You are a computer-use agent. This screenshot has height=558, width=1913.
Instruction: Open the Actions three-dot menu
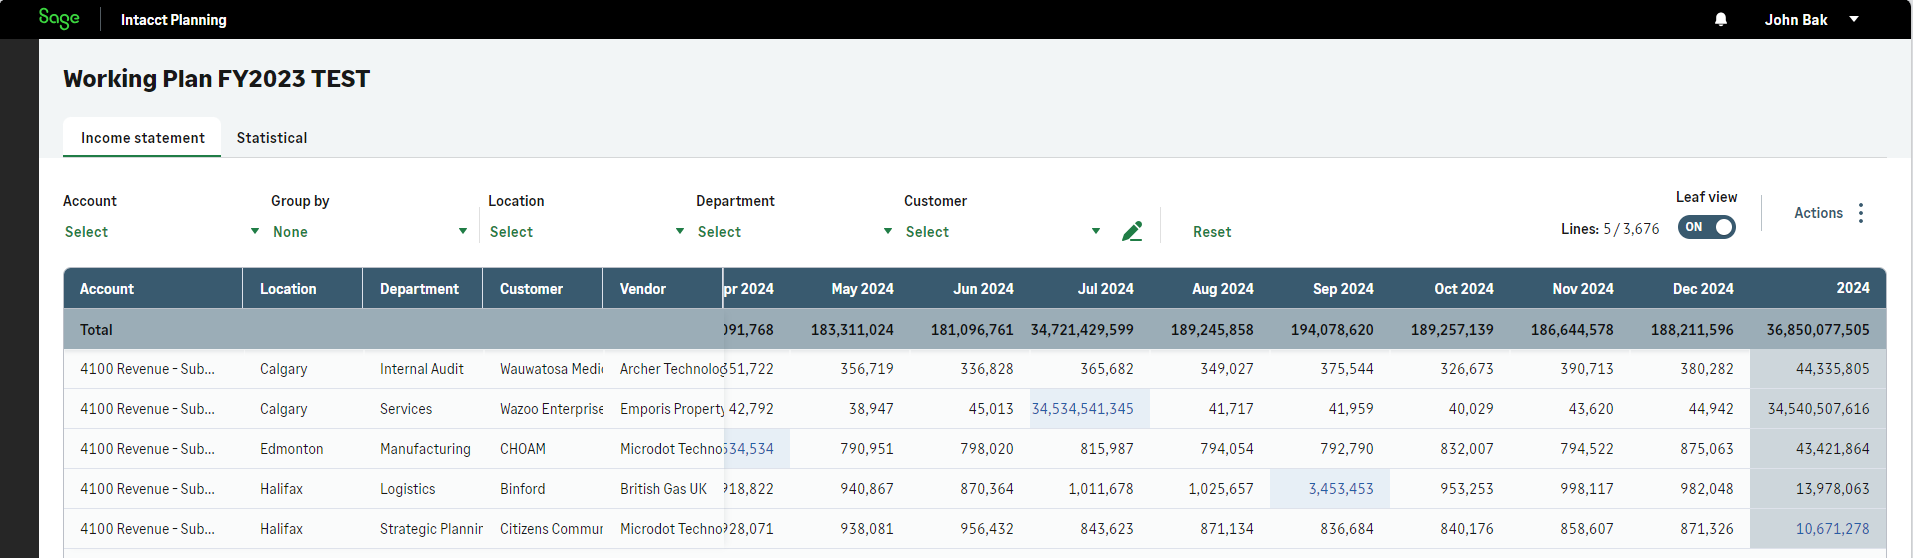pyautogui.click(x=1861, y=213)
